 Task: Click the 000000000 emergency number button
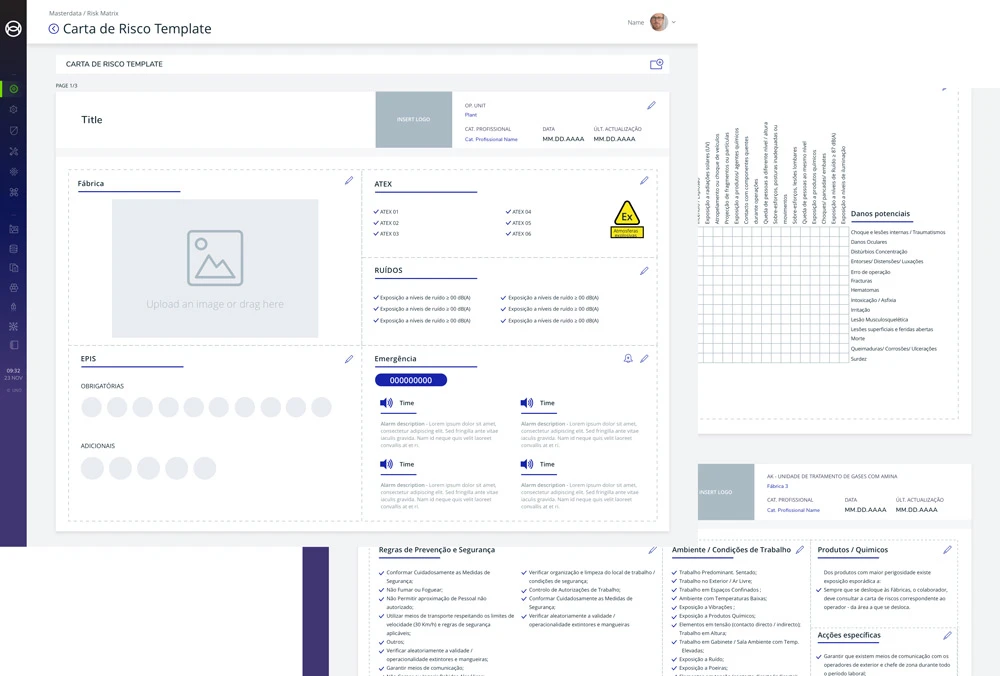pyautogui.click(x=410, y=380)
